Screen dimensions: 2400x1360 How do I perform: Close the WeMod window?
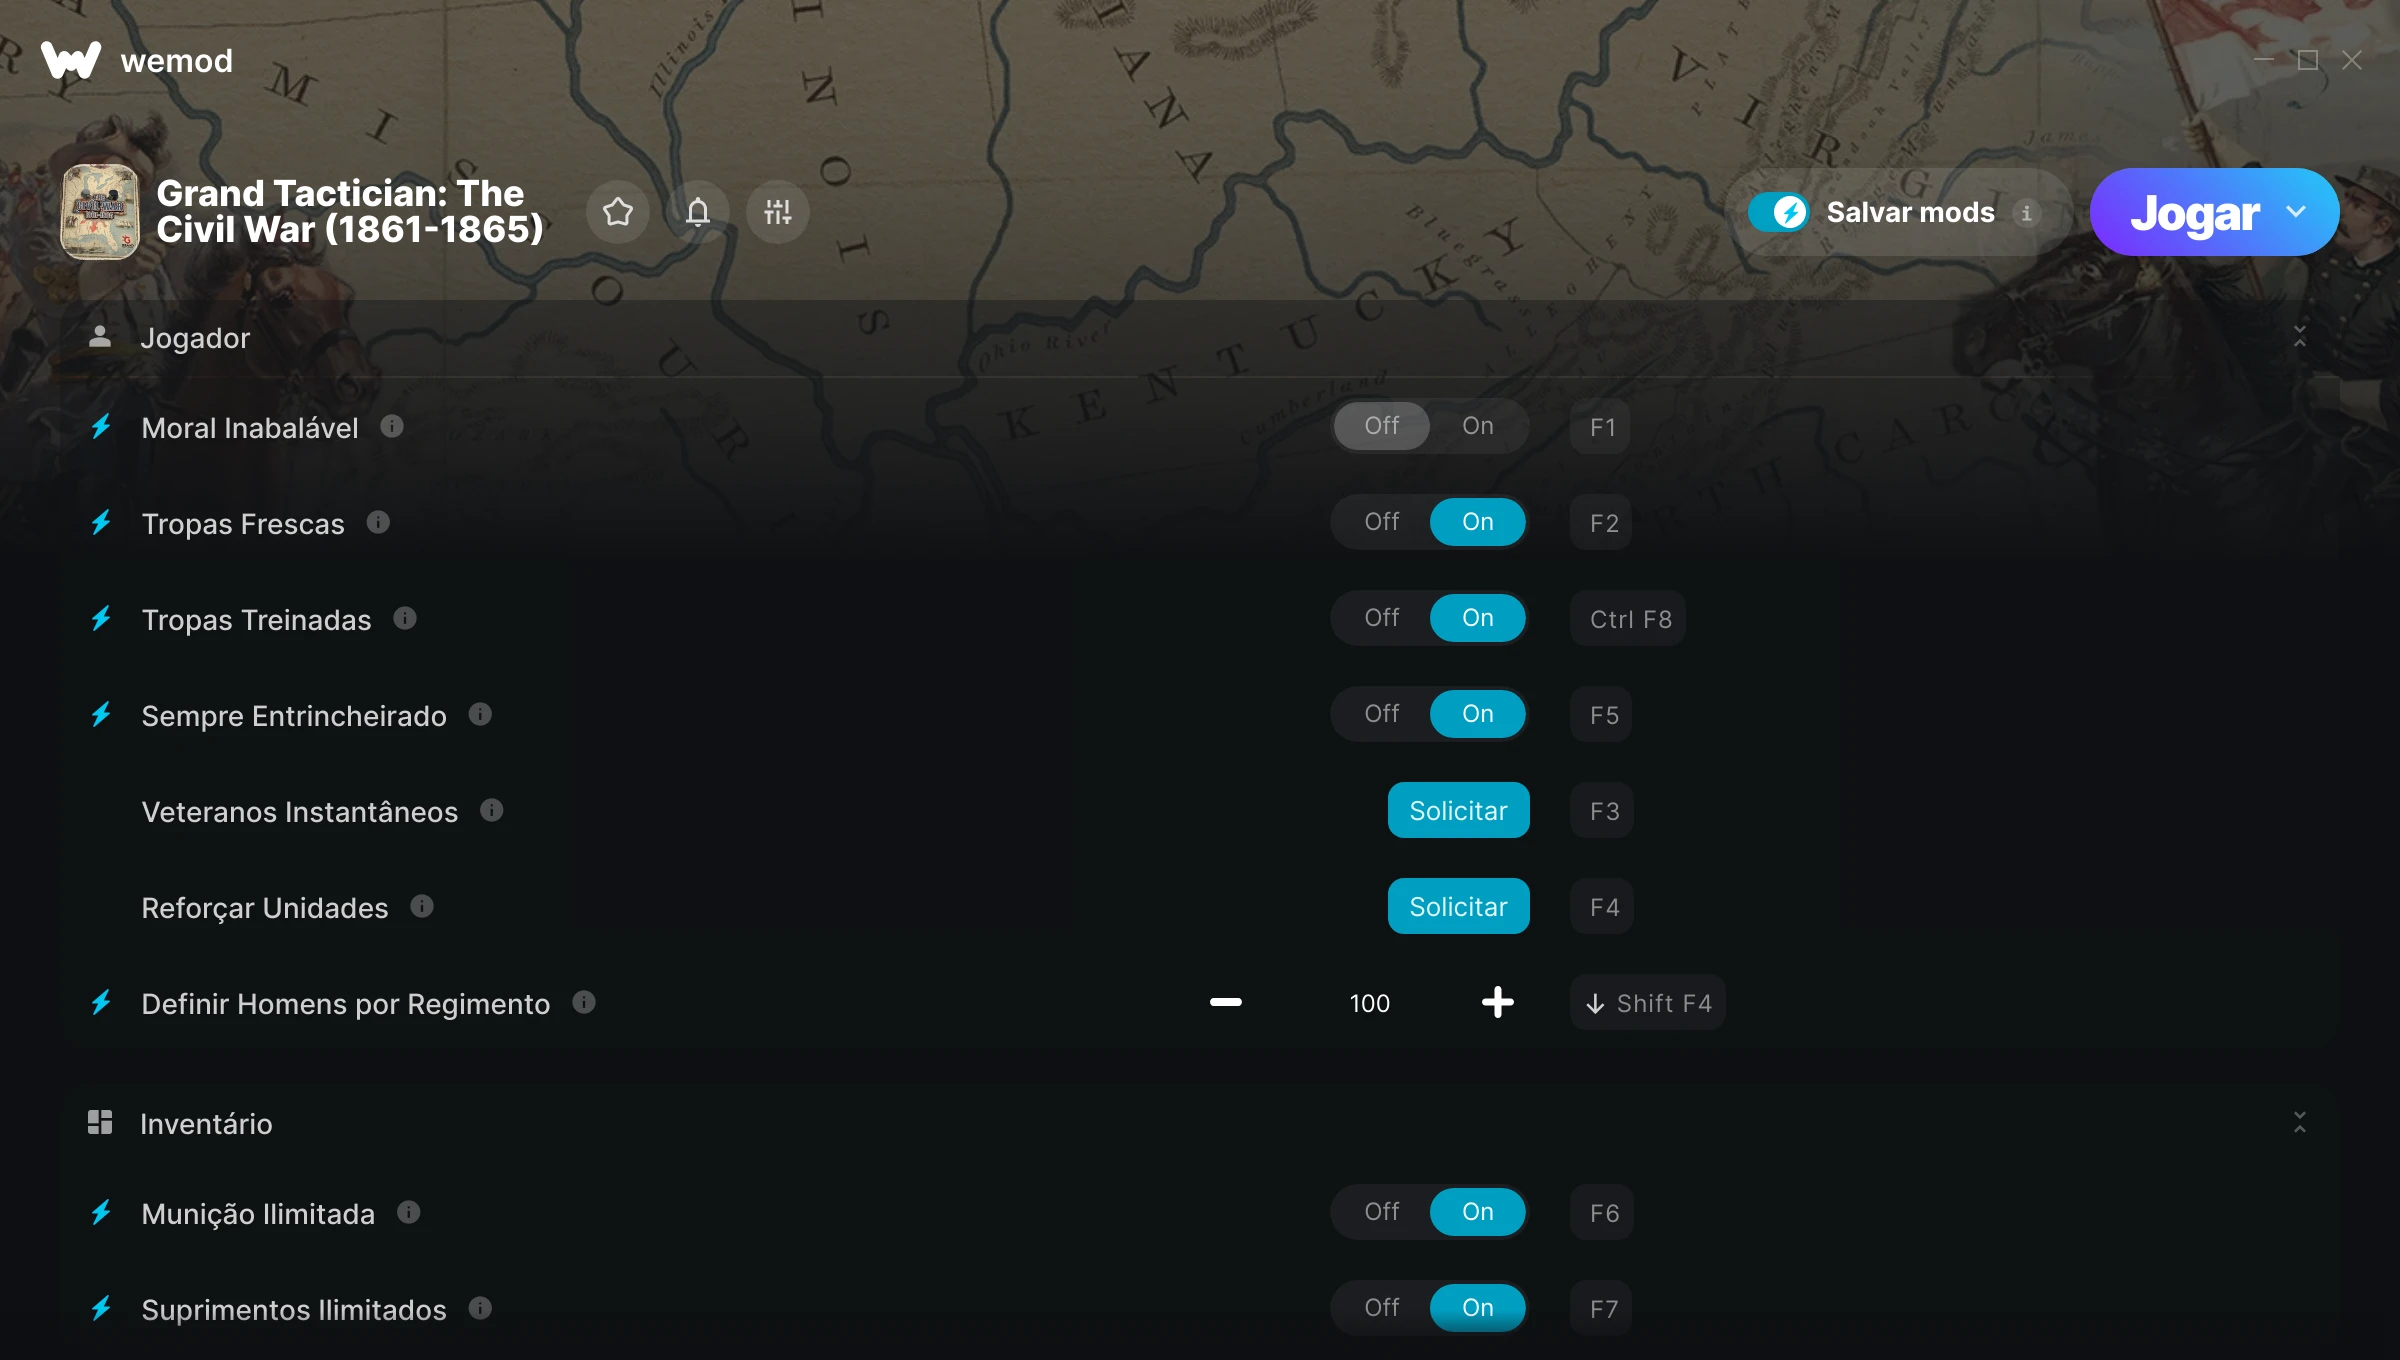pos(2352,60)
